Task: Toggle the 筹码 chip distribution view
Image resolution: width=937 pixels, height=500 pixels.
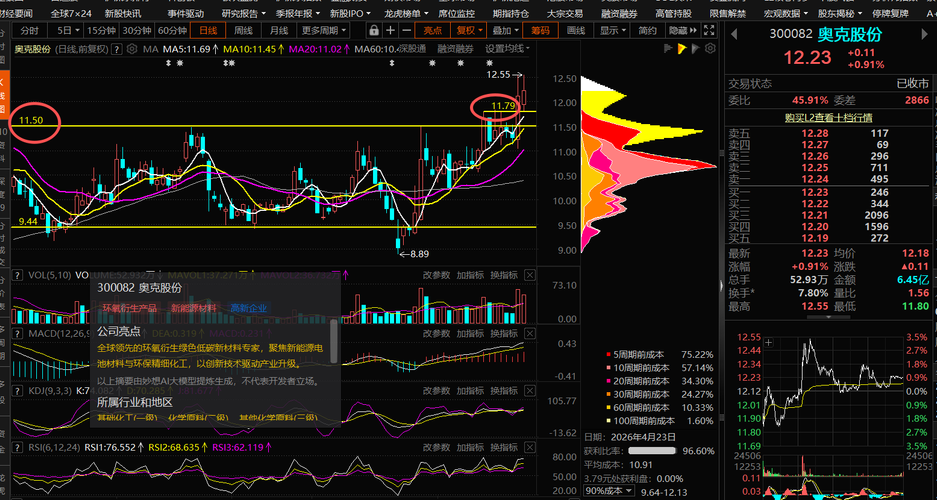Action: click(540, 30)
